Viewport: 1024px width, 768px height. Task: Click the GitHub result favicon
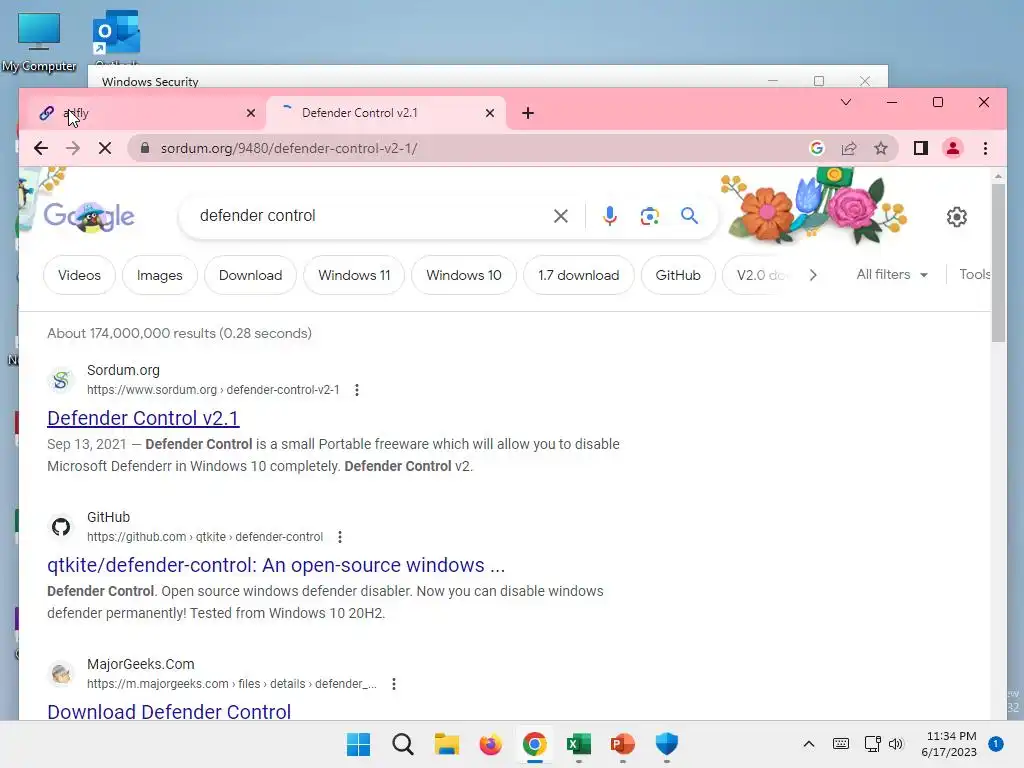(61, 526)
